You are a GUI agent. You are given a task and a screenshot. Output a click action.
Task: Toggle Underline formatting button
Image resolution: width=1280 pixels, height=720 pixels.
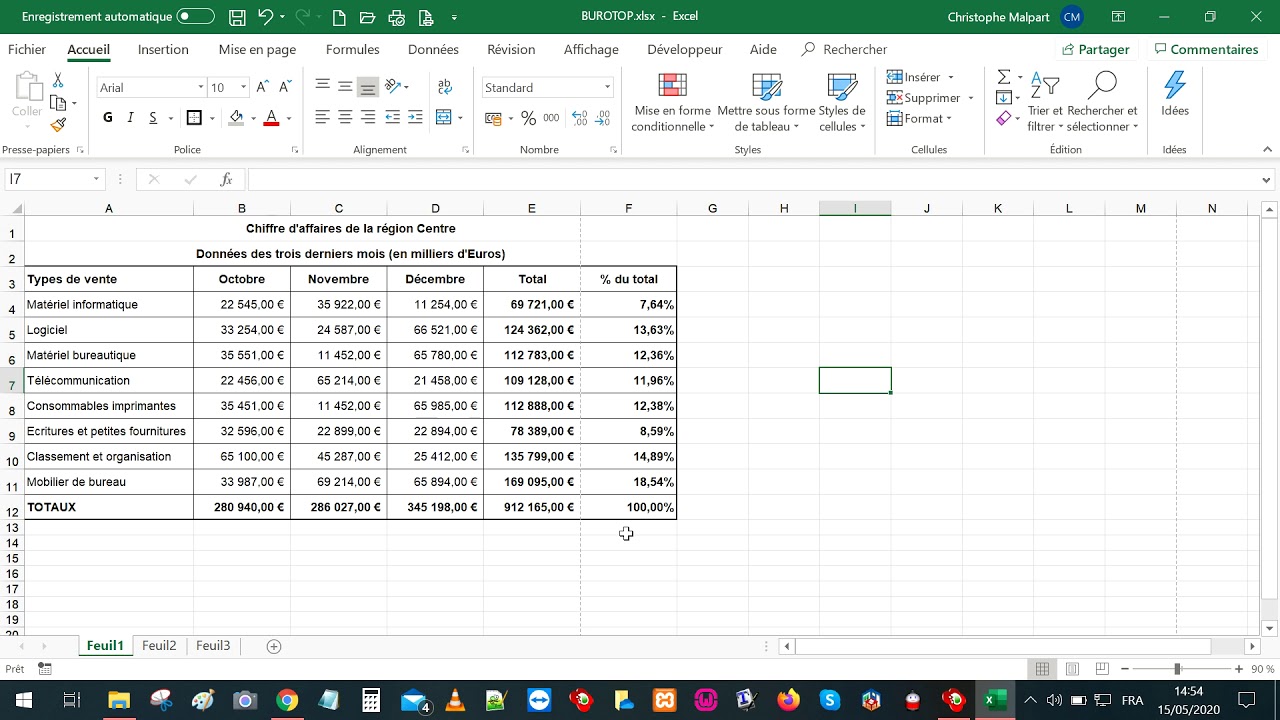[153, 118]
